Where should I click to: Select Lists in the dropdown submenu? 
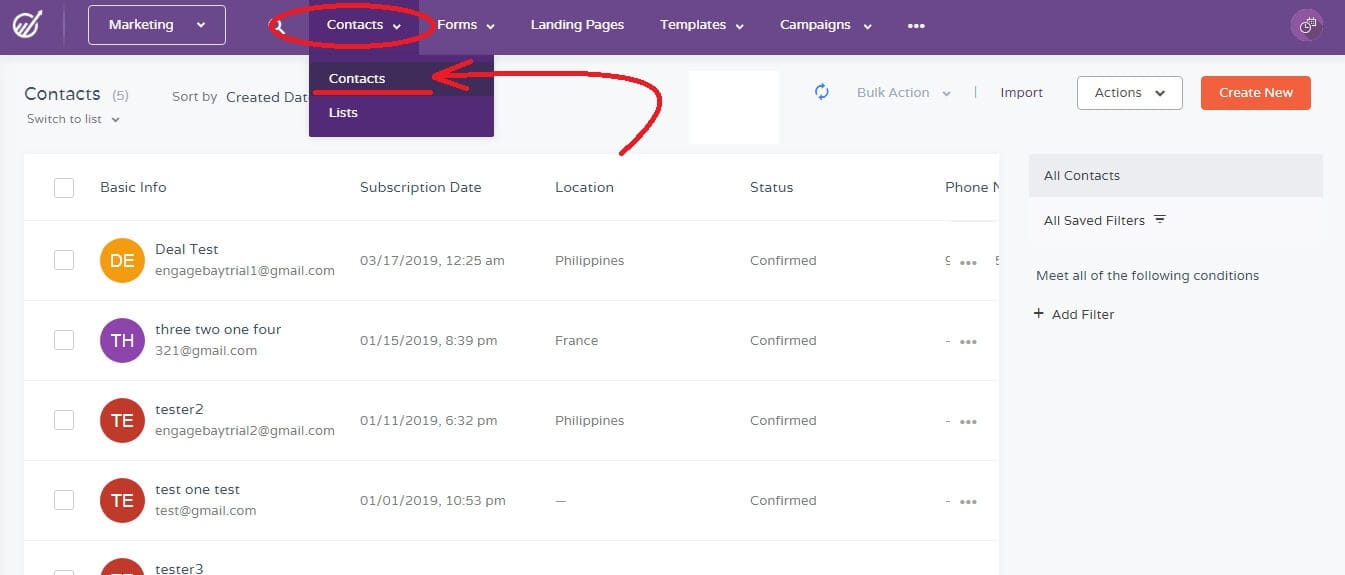click(x=401, y=113)
